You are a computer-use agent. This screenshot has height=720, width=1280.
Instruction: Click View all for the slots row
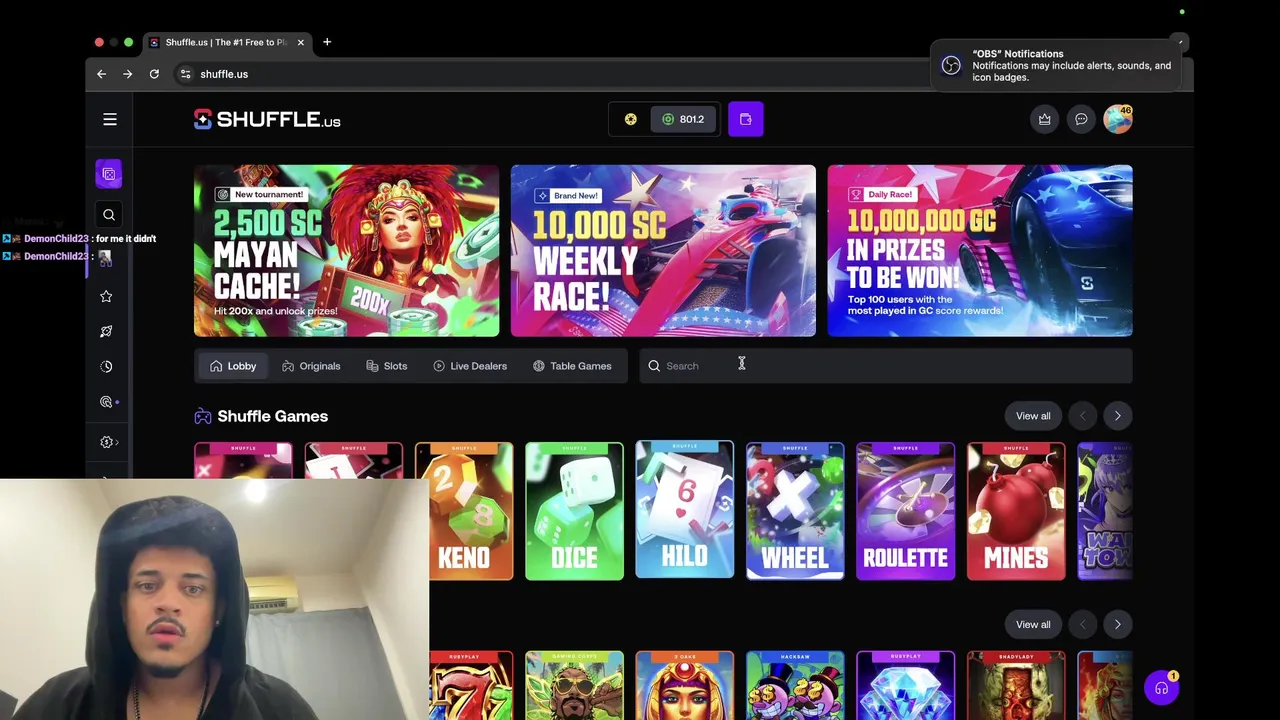pyautogui.click(x=1033, y=625)
